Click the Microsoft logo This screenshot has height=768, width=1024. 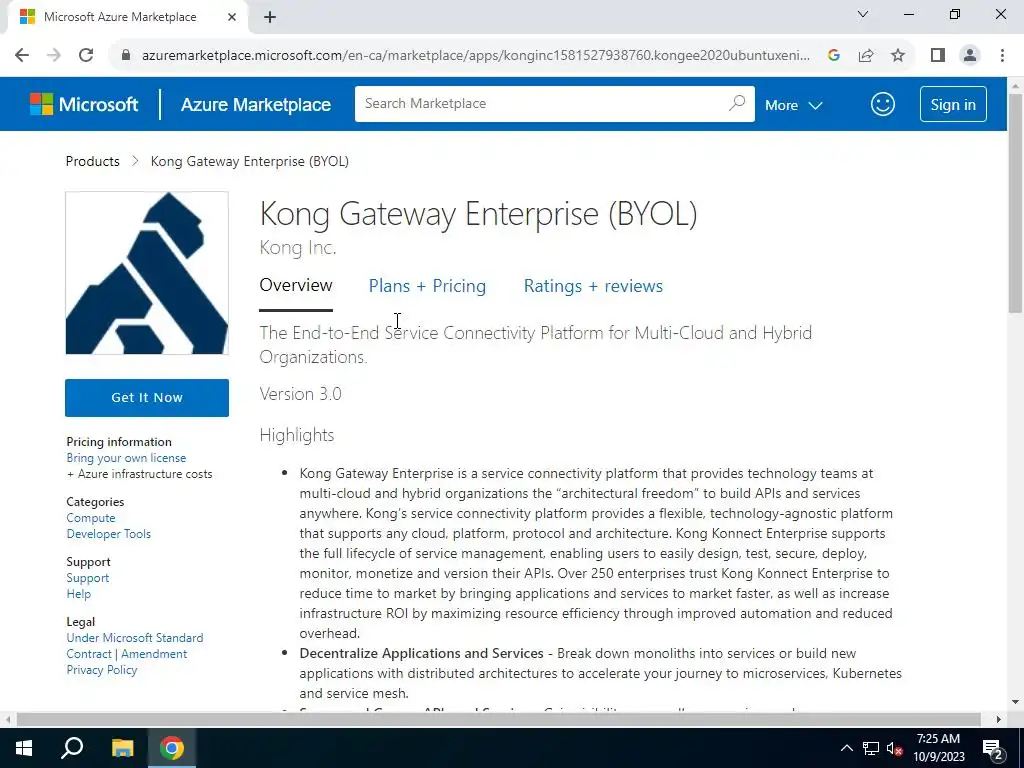(84, 104)
